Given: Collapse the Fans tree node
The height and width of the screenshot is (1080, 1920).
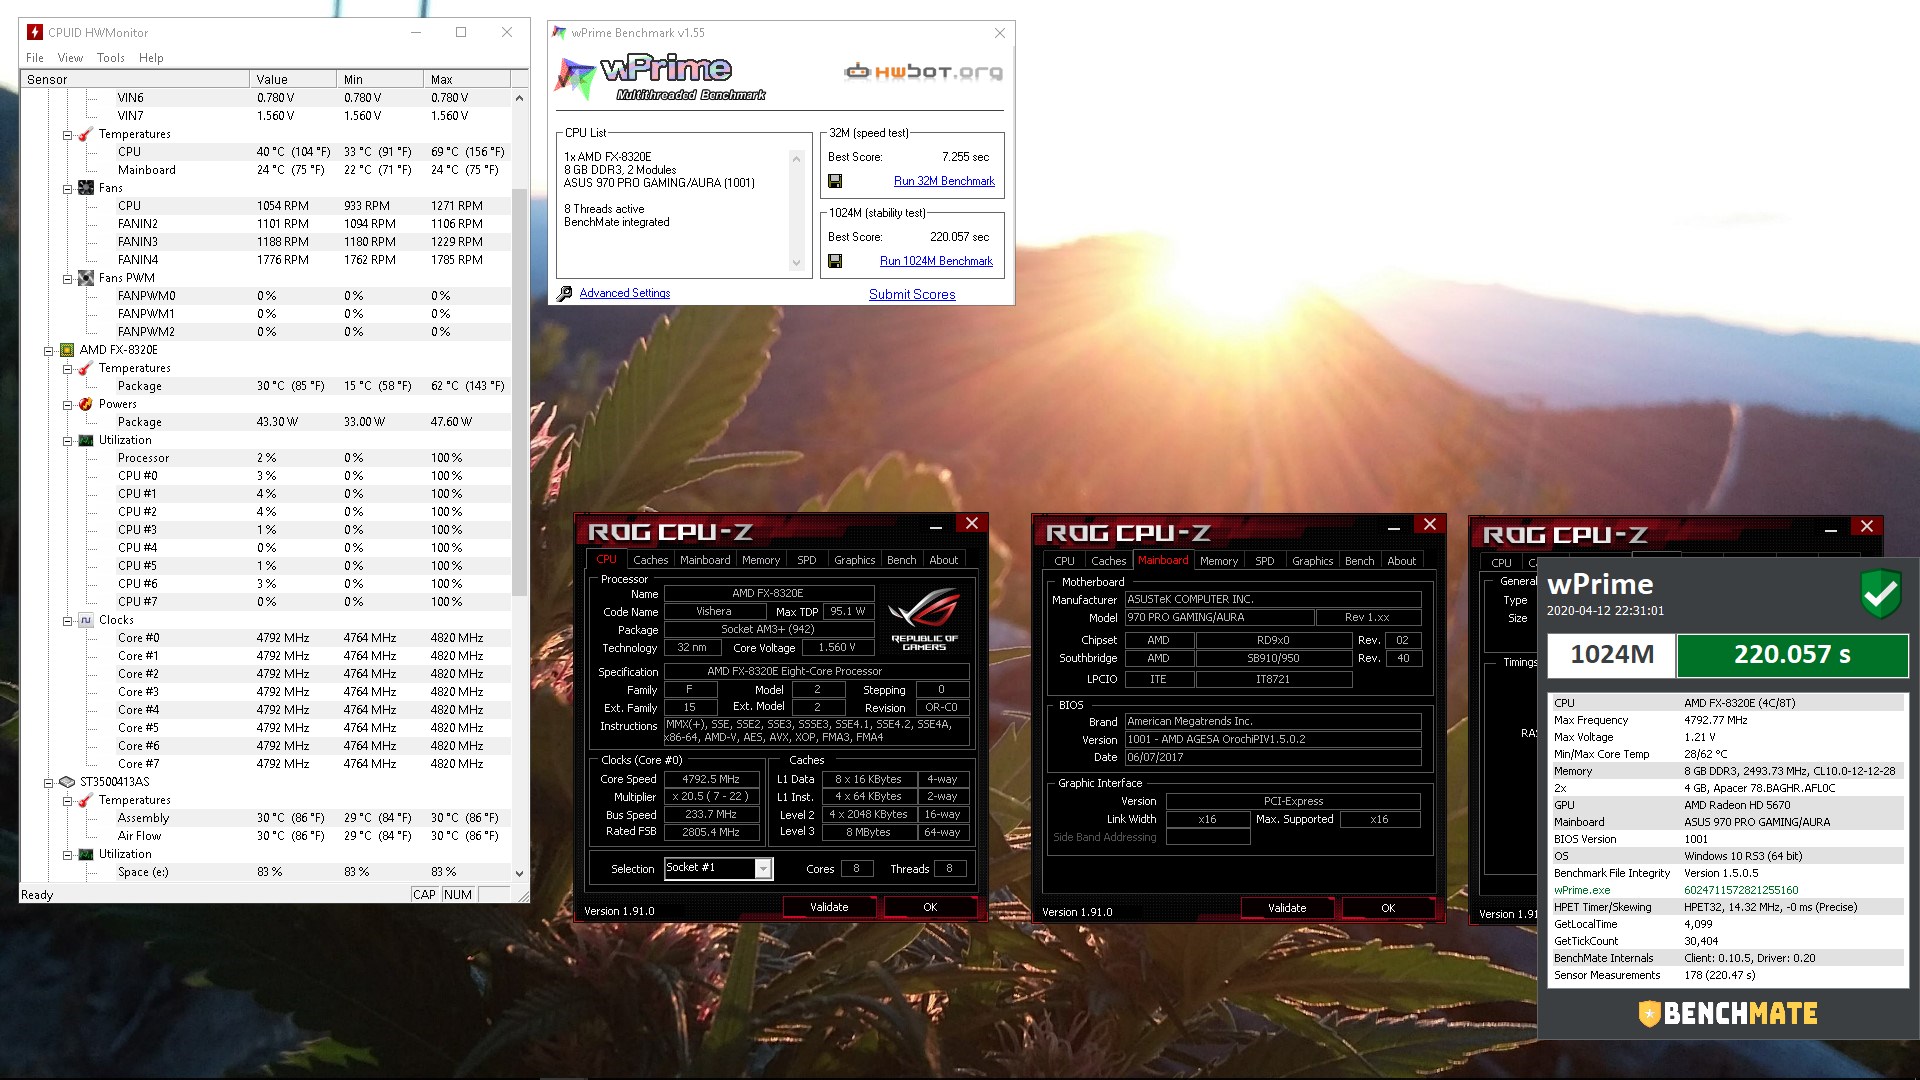Looking at the screenshot, I should point(67,188).
